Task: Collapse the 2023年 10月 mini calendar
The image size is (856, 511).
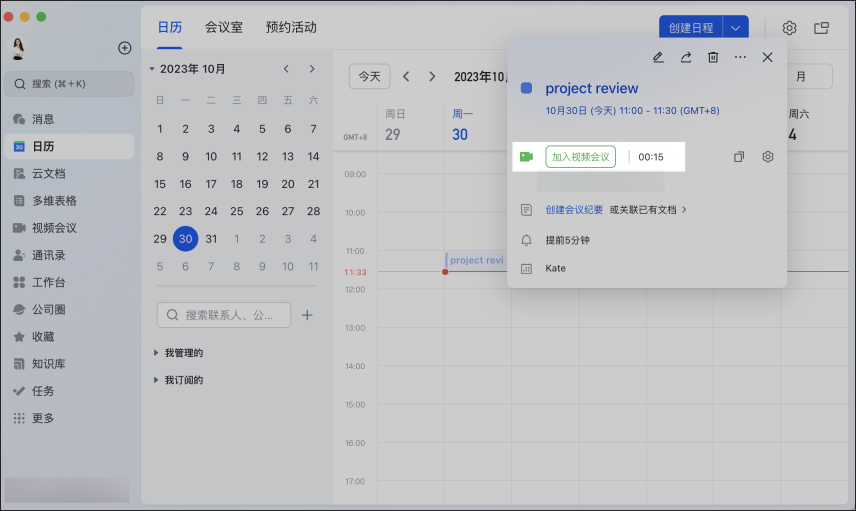Action: [x=152, y=69]
